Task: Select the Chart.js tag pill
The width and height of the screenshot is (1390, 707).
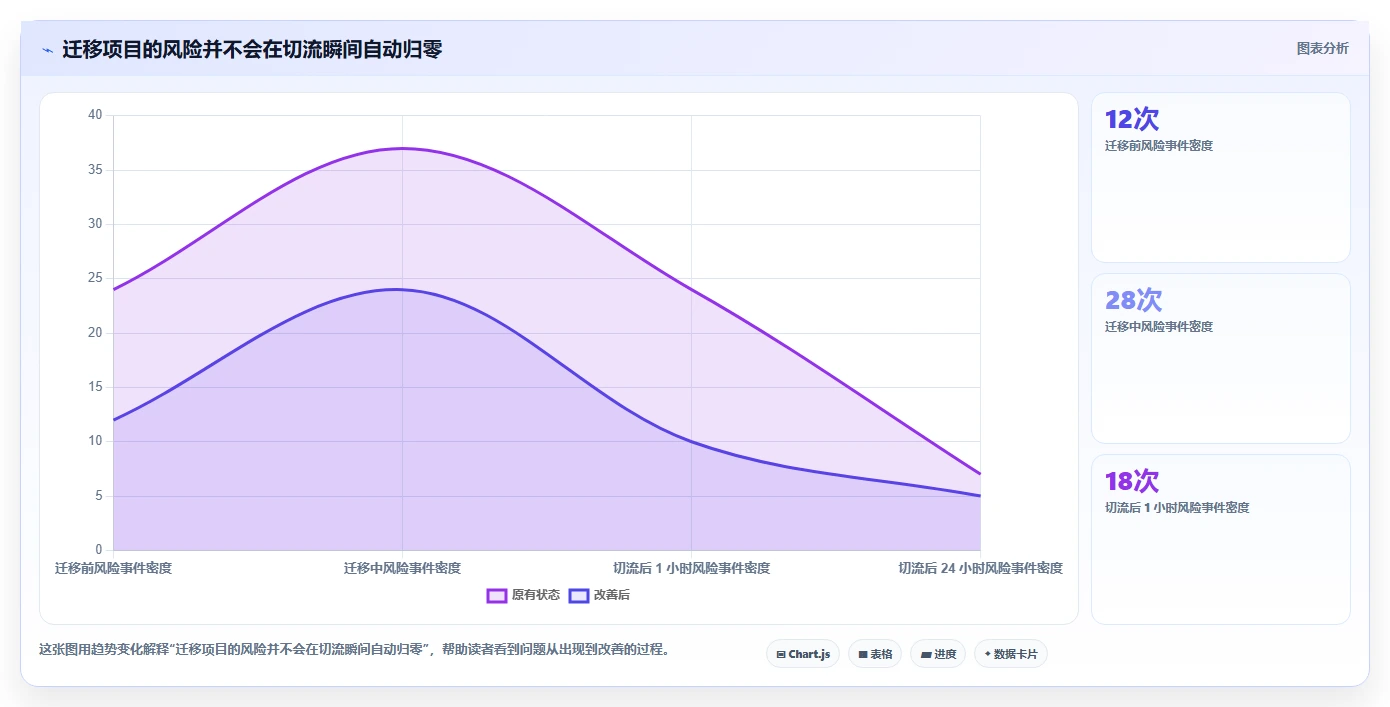Action: 803,654
